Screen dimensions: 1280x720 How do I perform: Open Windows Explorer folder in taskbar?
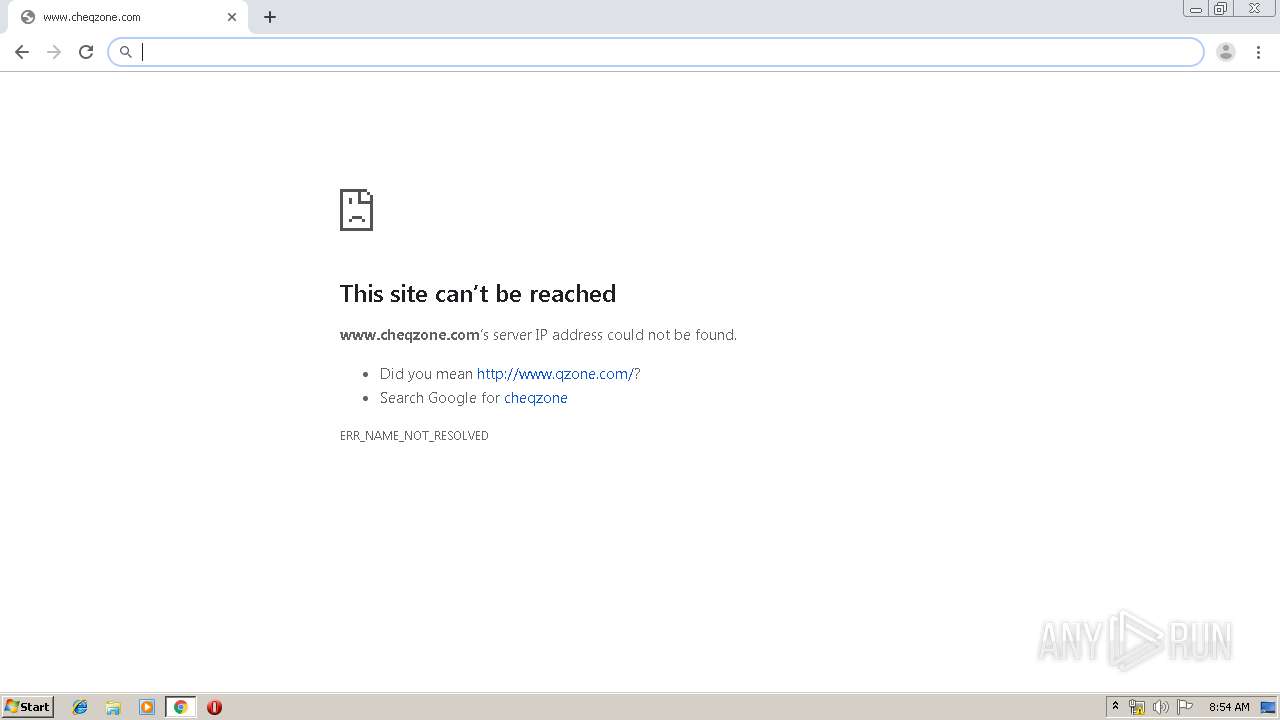(113, 707)
